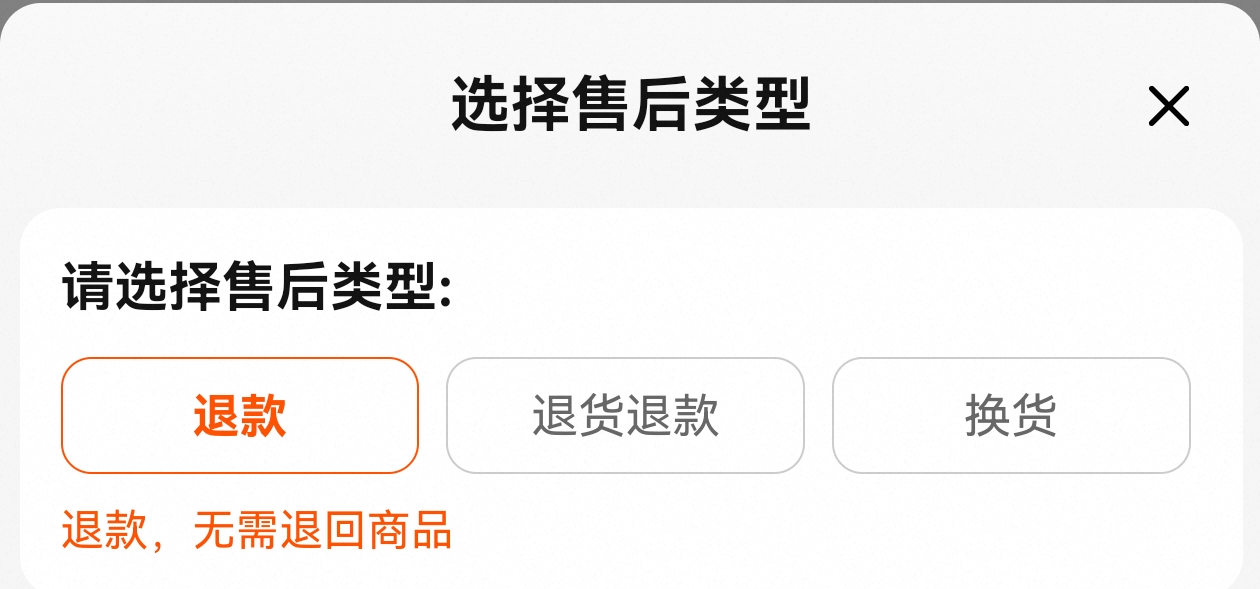Switch after-sales type to 退货退款
The image size is (1260, 589).
[625, 415]
